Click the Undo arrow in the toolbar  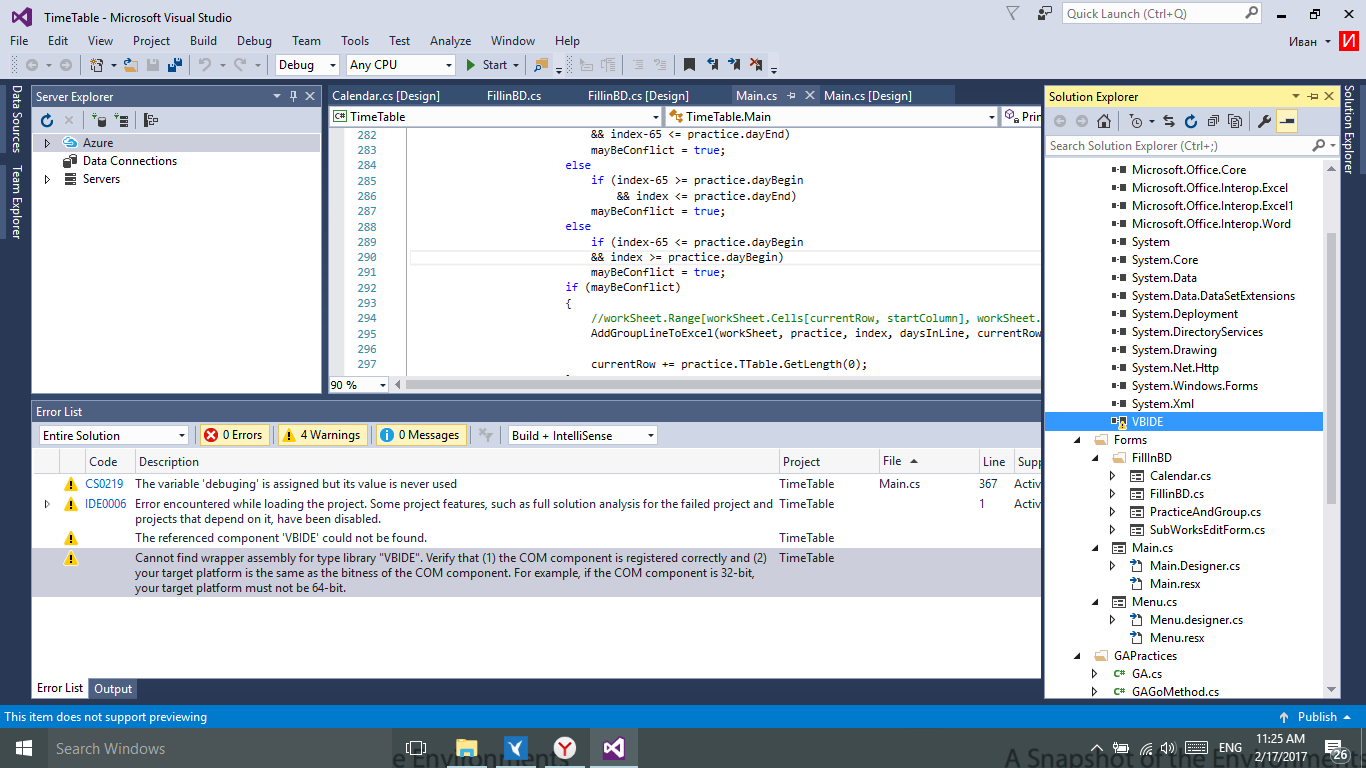coord(204,65)
